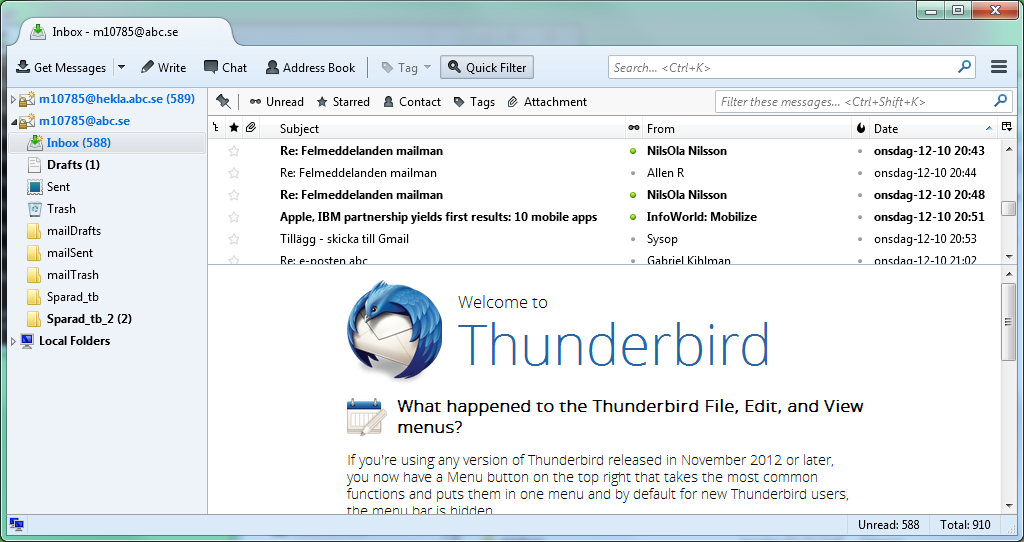Viewport: 1024px width, 542px height.
Task: Expand the Local Folders tree
Action: (13, 341)
